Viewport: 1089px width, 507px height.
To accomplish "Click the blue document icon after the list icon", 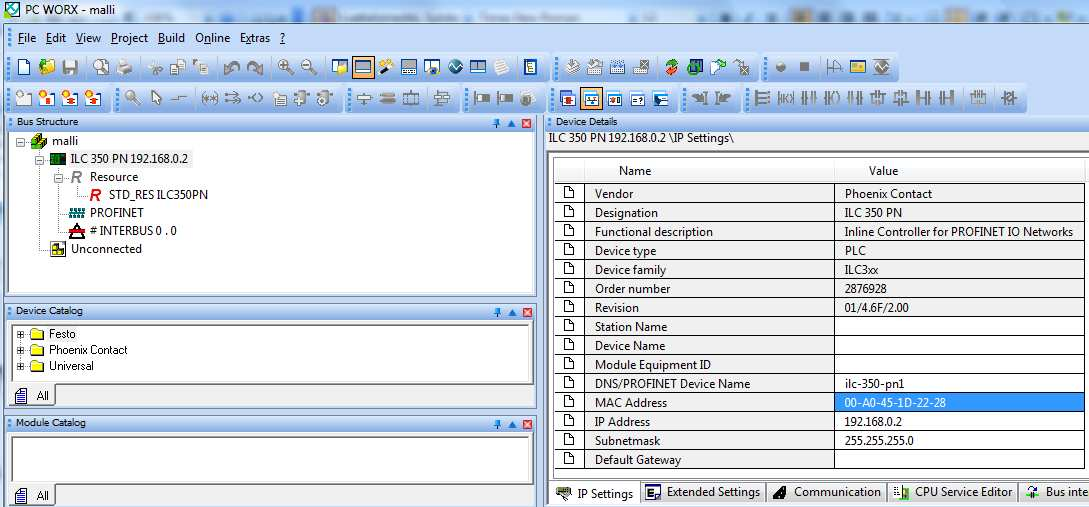I will coord(531,67).
